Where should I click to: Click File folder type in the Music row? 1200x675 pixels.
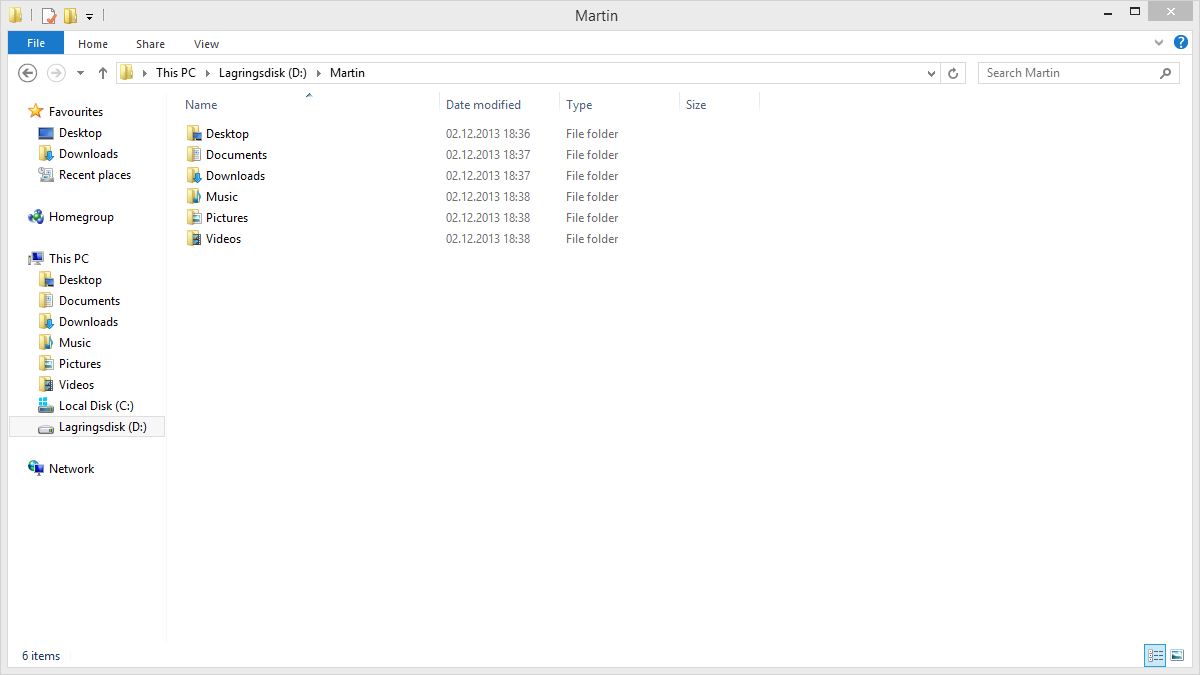click(x=592, y=197)
